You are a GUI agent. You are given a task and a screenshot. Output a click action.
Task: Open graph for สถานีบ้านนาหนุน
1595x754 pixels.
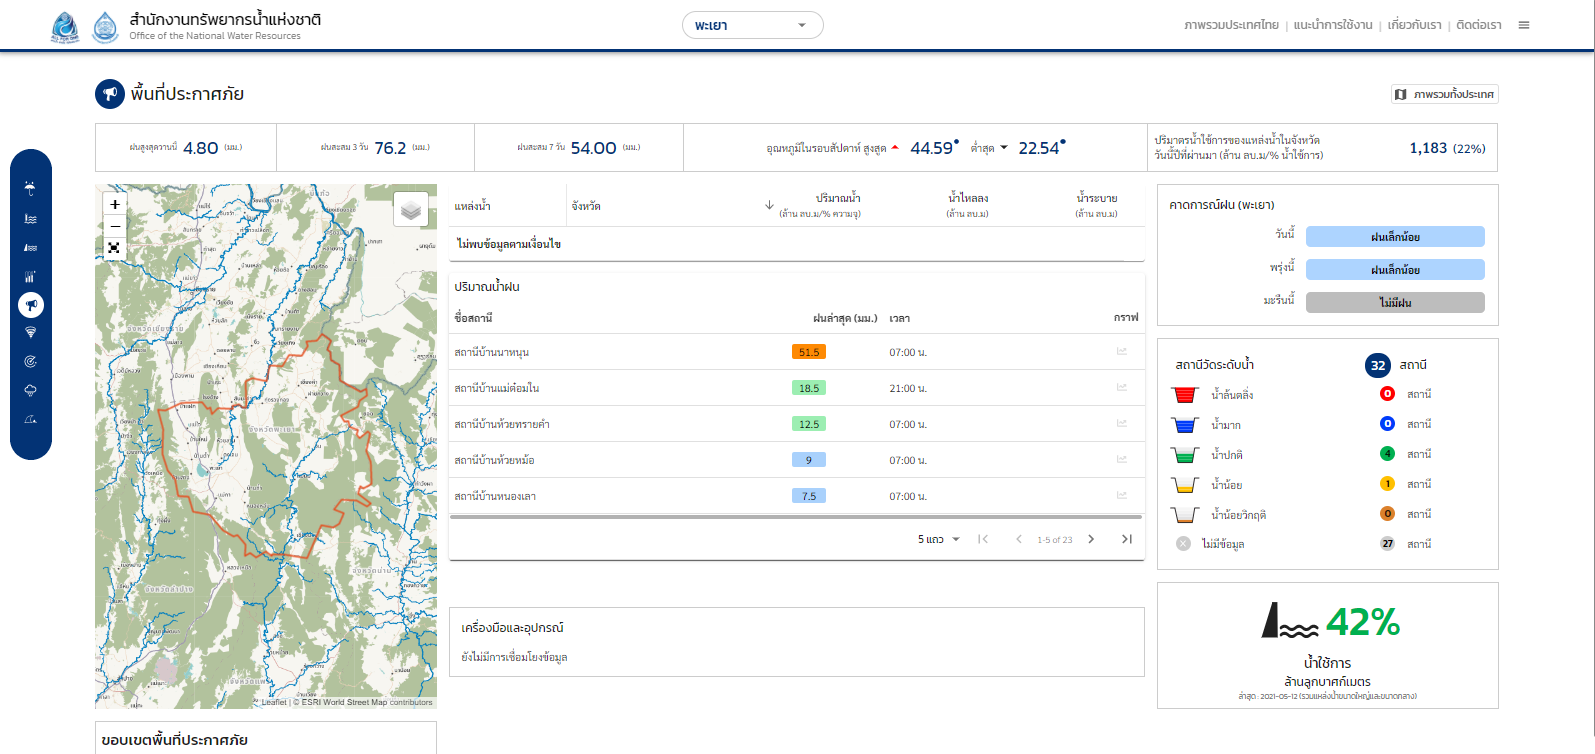(1122, 352)
